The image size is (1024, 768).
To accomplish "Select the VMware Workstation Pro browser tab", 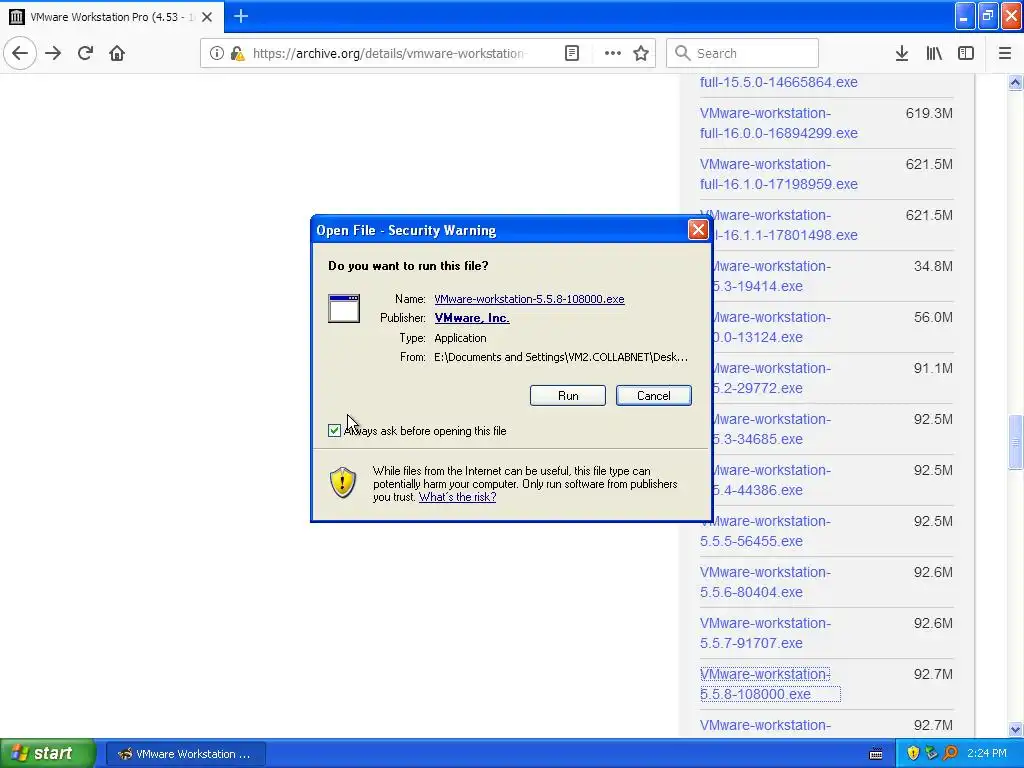I will pos(112,17).
